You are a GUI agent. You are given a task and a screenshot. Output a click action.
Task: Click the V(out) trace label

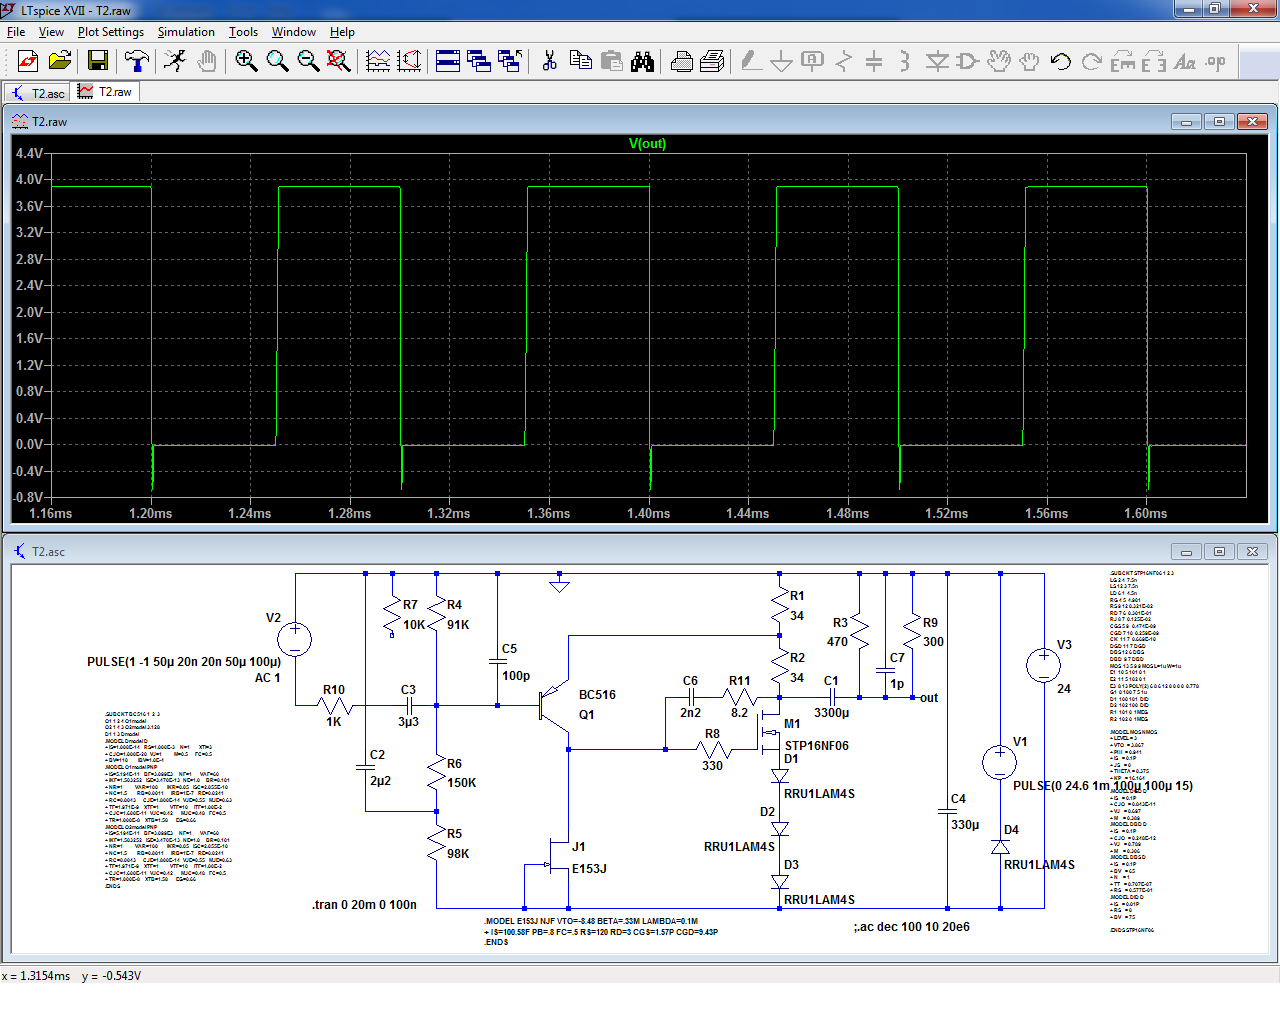tap(647, 143)
